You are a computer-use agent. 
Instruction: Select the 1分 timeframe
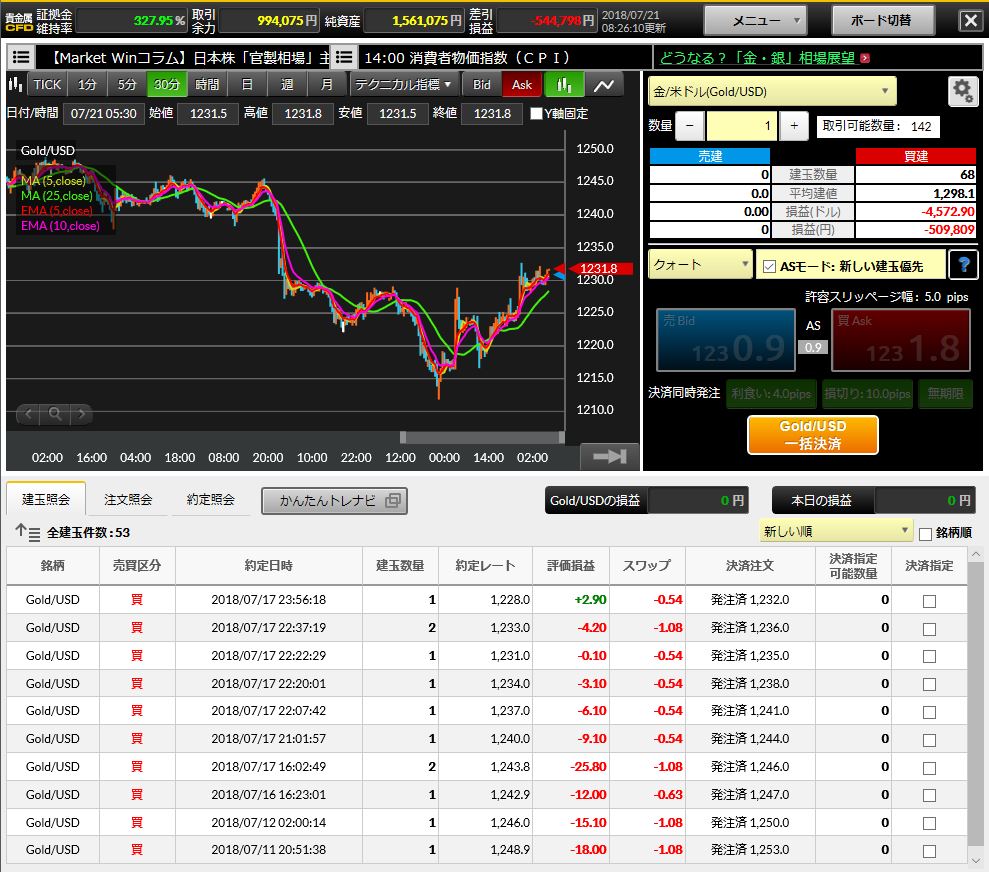87,84
